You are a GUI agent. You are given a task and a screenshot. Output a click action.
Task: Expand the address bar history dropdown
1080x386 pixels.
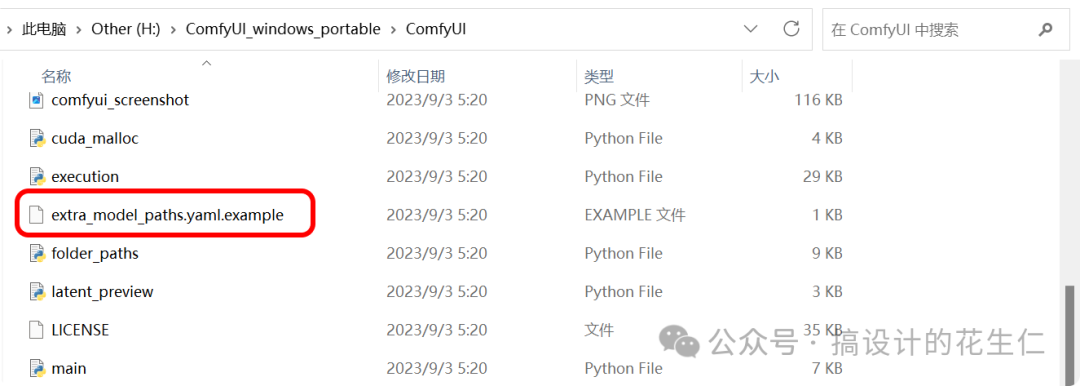tap(751, 29)
